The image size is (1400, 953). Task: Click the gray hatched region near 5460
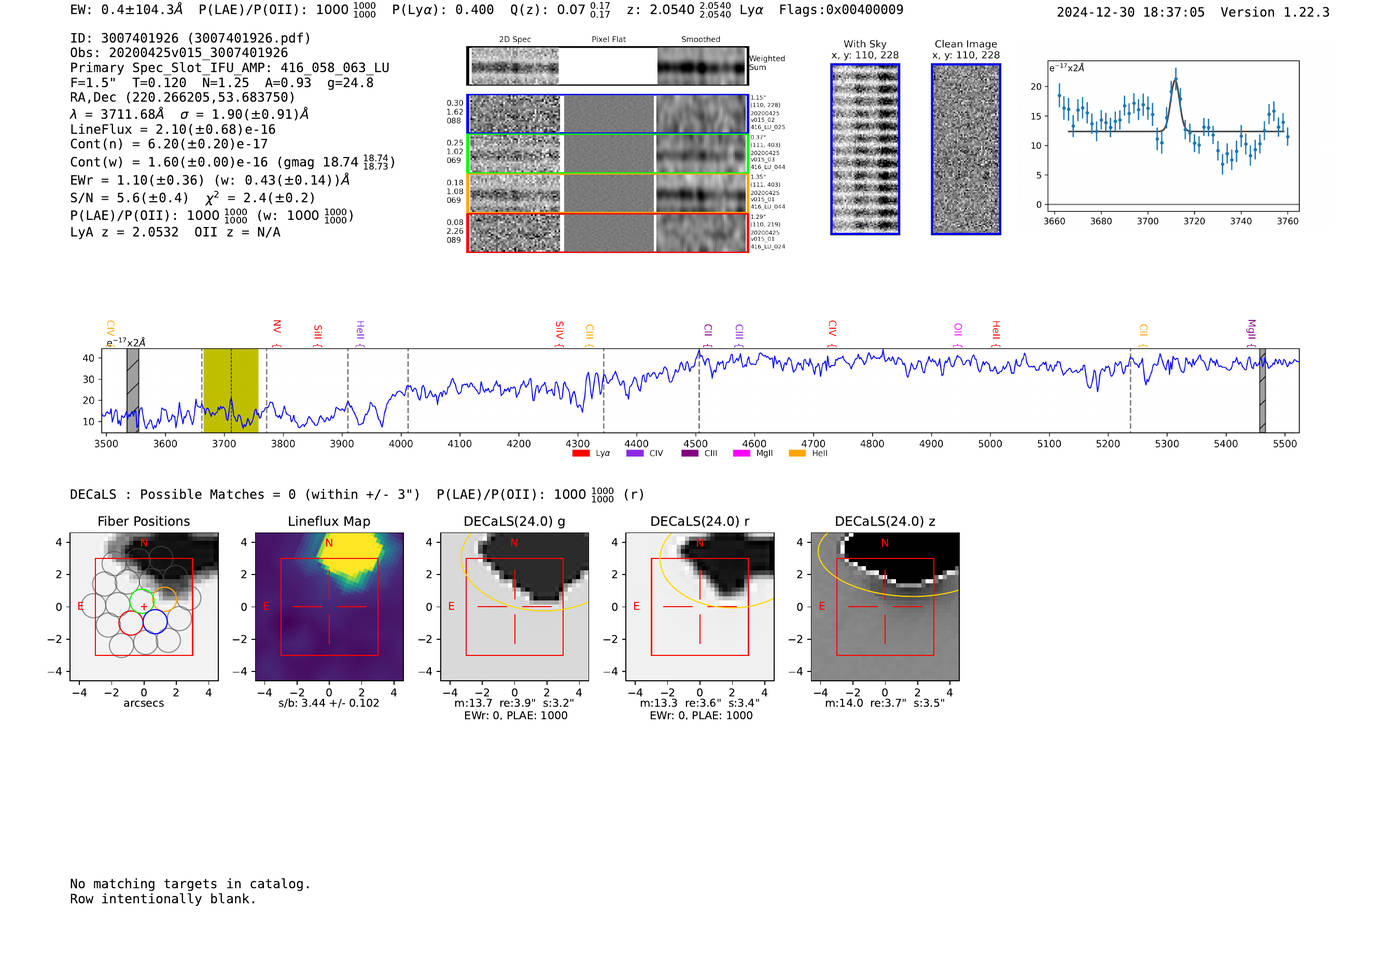(x=1262, y=390)
